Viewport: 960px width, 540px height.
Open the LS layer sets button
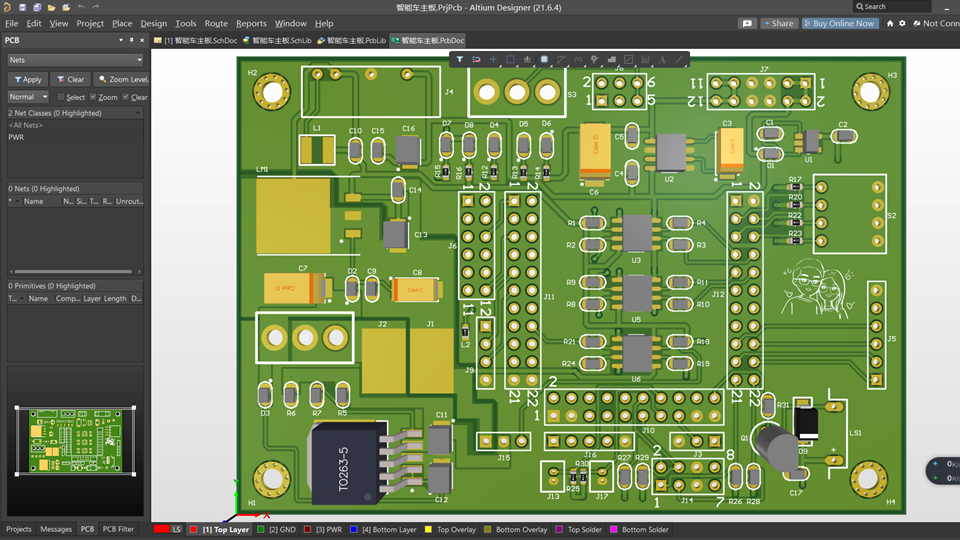tap(176, 530)
